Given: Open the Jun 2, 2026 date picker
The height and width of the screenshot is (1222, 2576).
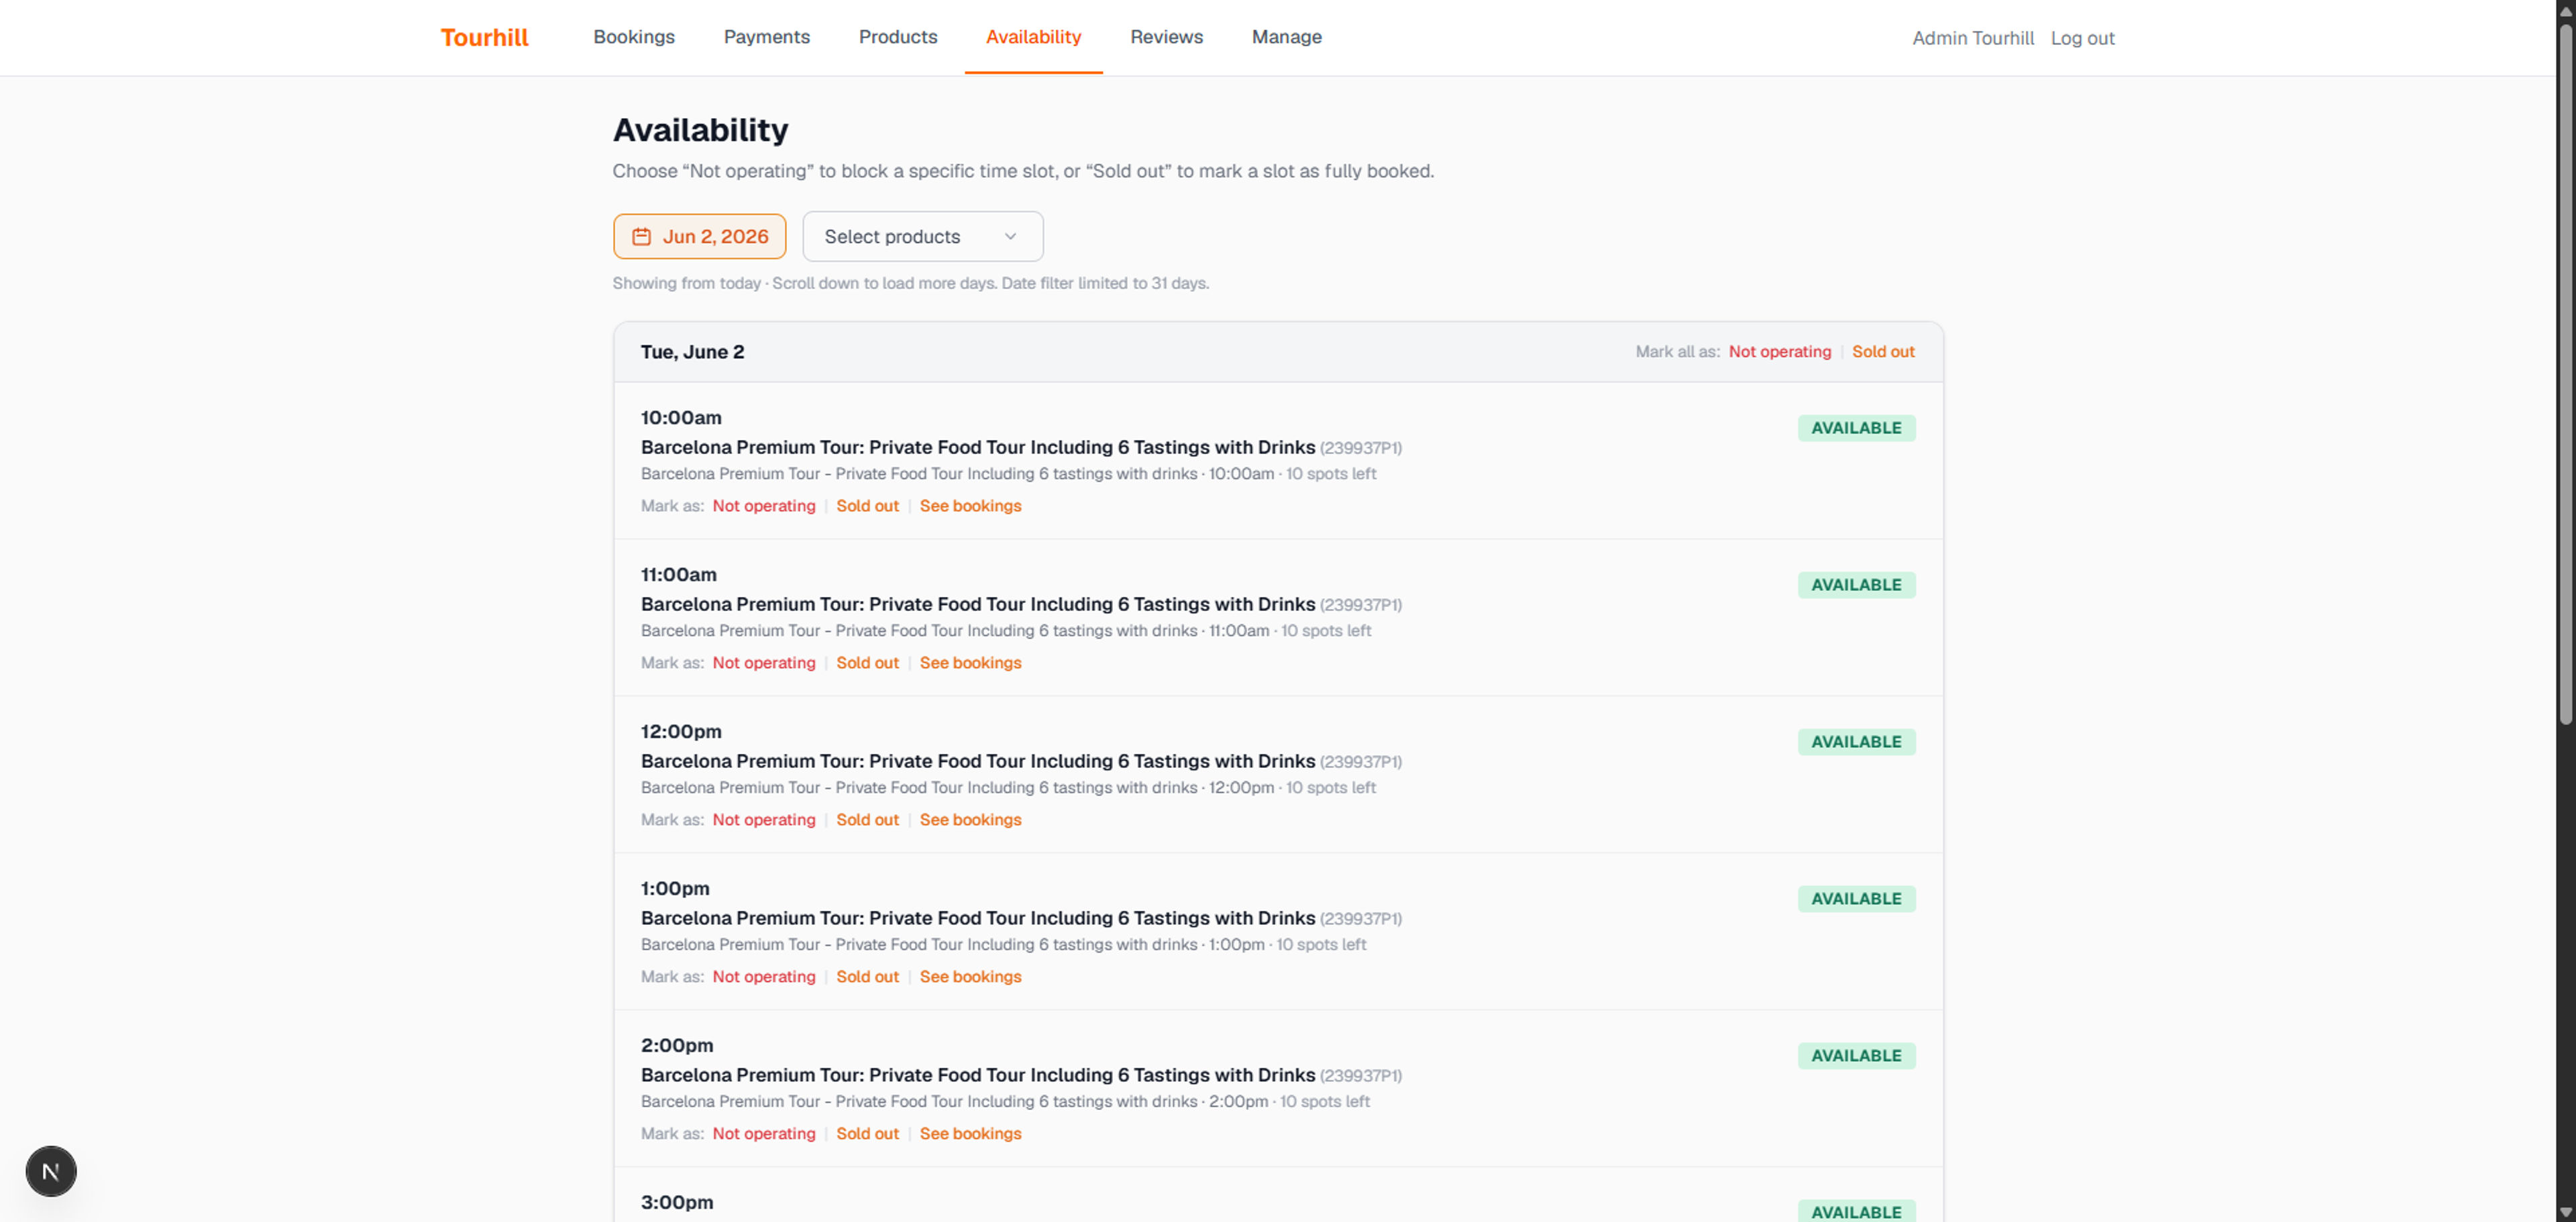Looking at the screenshot, I should coord(699,237).
